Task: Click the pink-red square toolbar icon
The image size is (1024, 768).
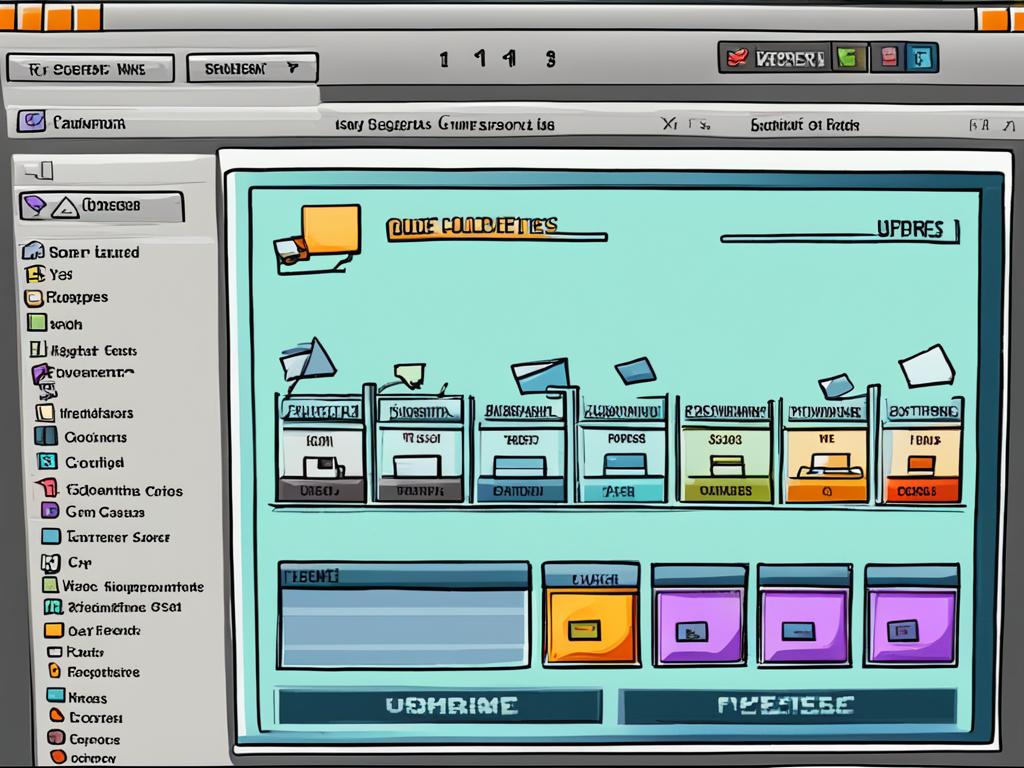Action: point(888,57)
